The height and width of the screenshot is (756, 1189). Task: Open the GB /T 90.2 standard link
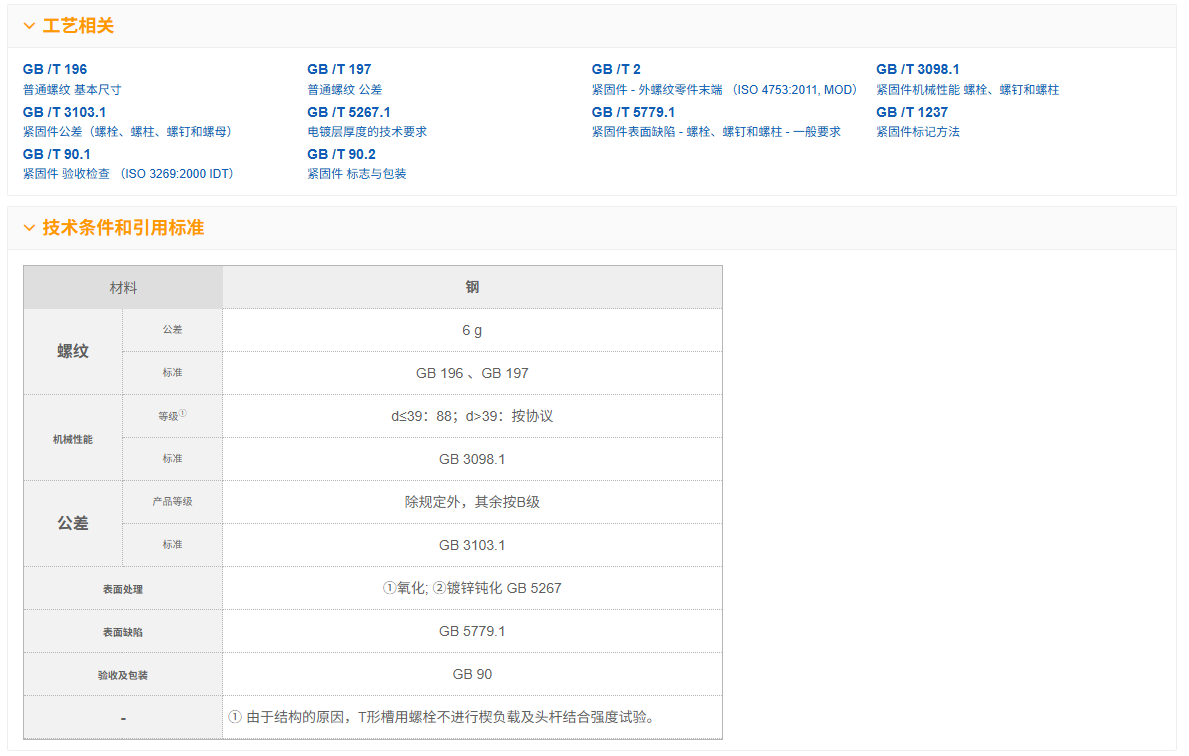(x=341, y=154)
